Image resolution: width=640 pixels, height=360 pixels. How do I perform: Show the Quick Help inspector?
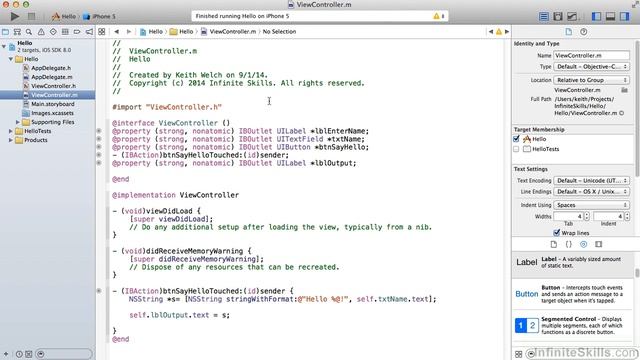[584, 32]
